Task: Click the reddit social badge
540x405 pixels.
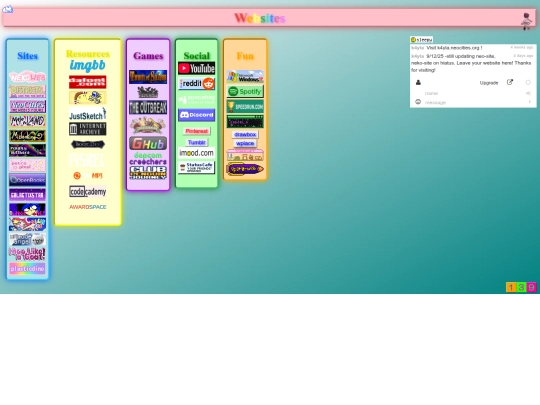Action: click(196, 83)
